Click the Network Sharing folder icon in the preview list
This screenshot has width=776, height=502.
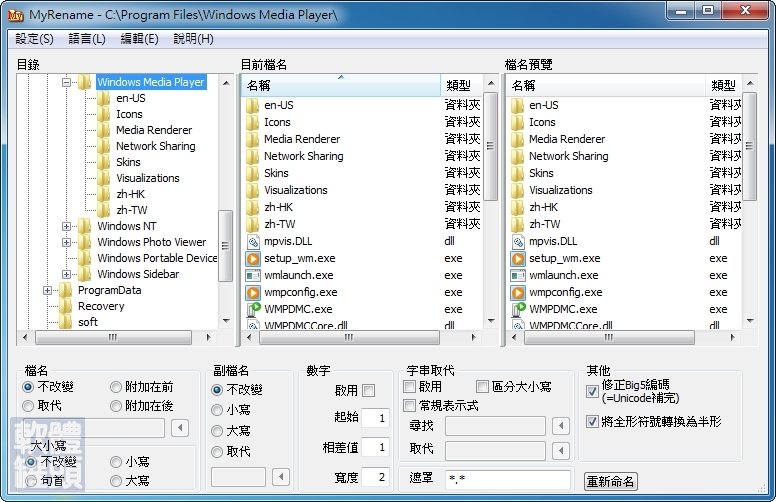(518, 156)
